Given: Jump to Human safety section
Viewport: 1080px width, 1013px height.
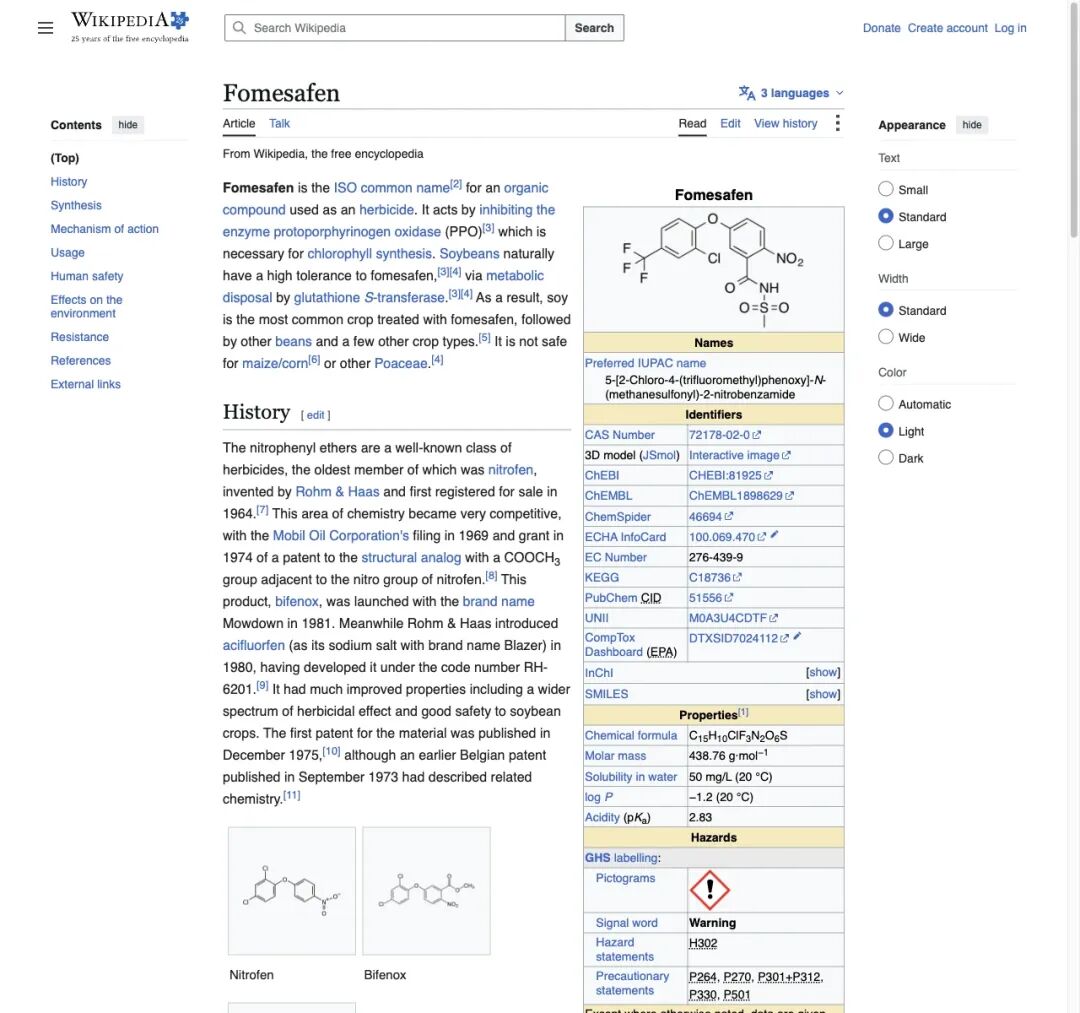Looking at the screenshot, I should click(87, 276).
